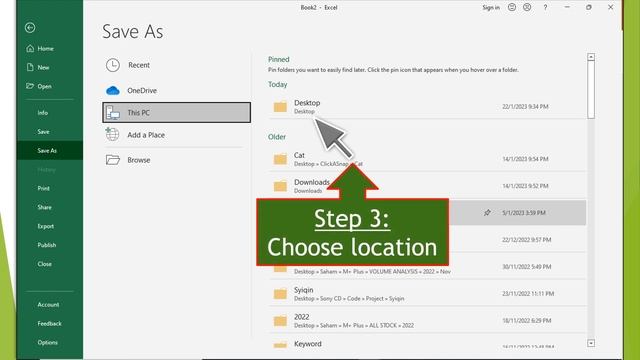This screenshot has width=640, height=360.
Task: Click the Open folder icon in sidebar
Action: pyautogui.click(x=30, y=86)
